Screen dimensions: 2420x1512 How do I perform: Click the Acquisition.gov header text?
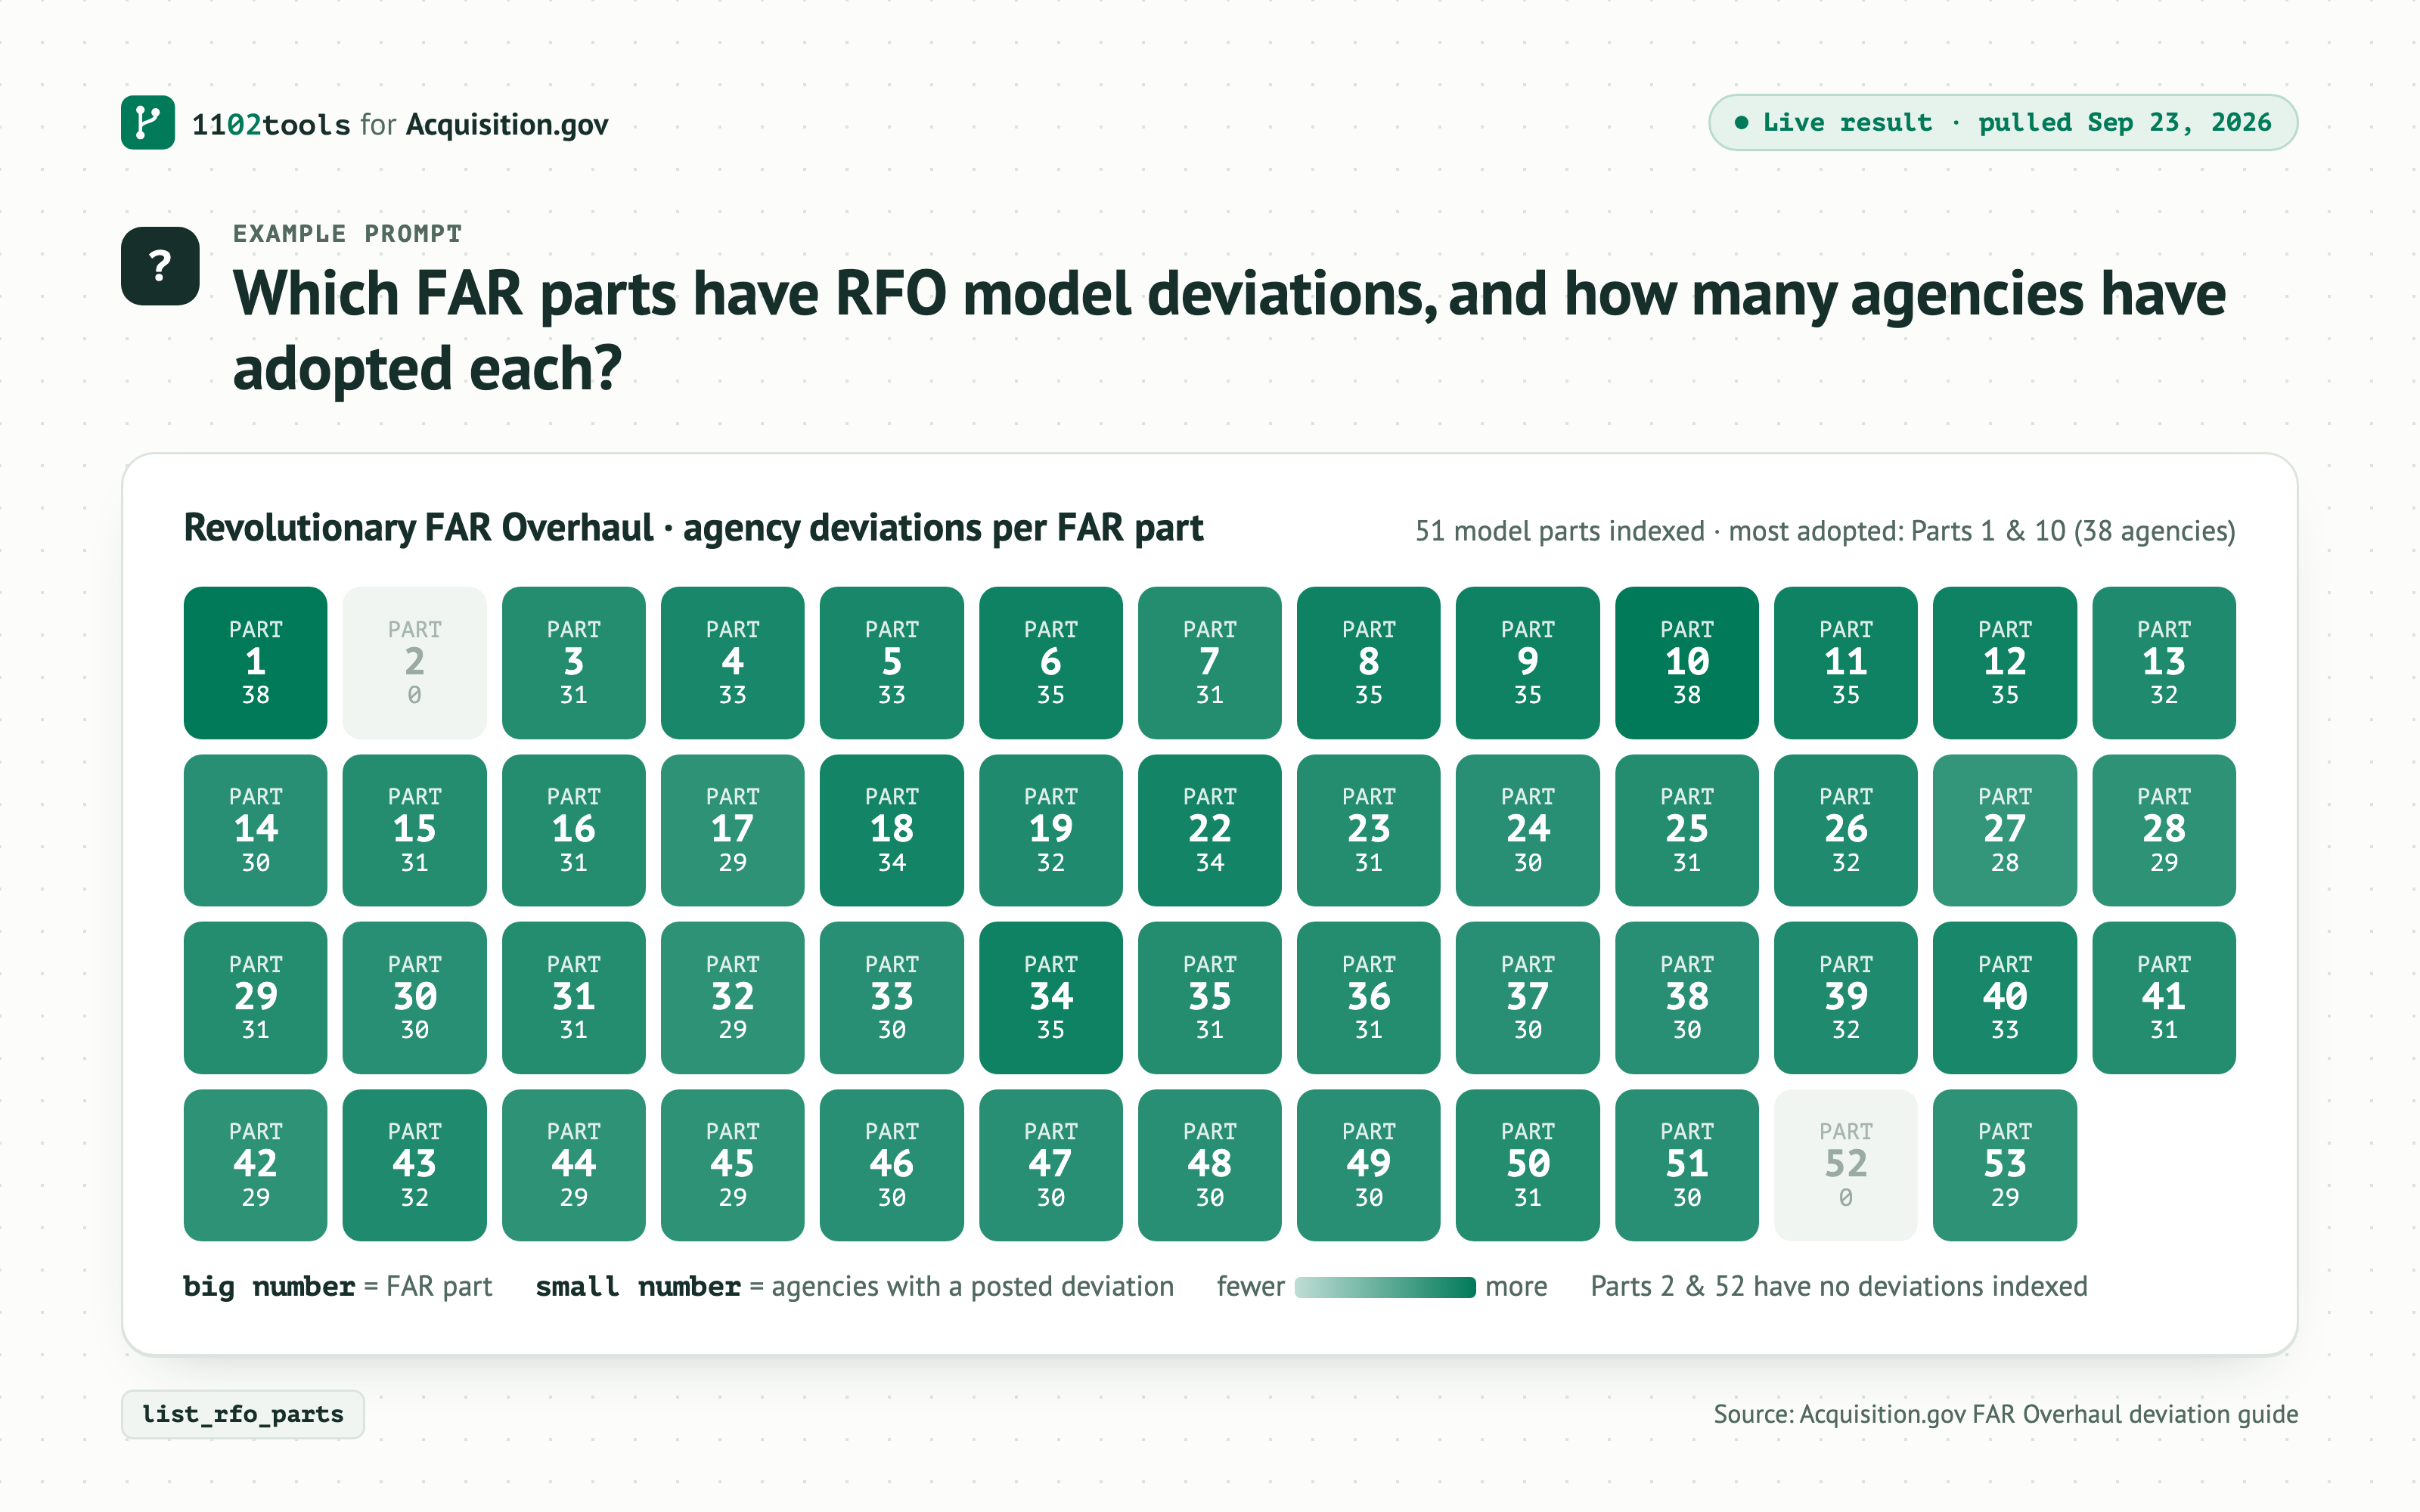click(x=507, y=124)
